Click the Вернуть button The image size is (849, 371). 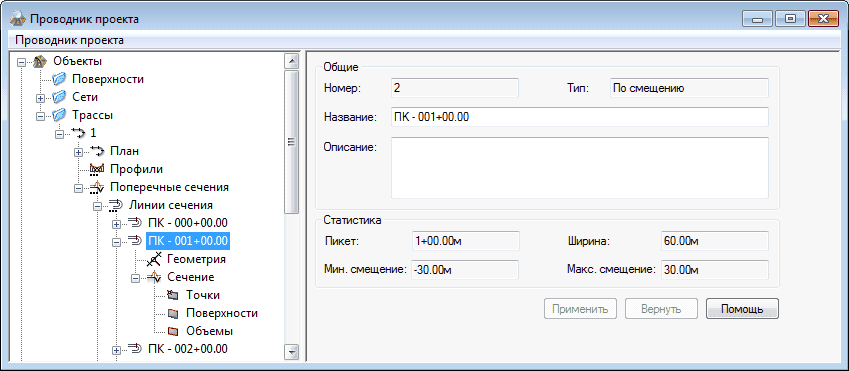661,309
